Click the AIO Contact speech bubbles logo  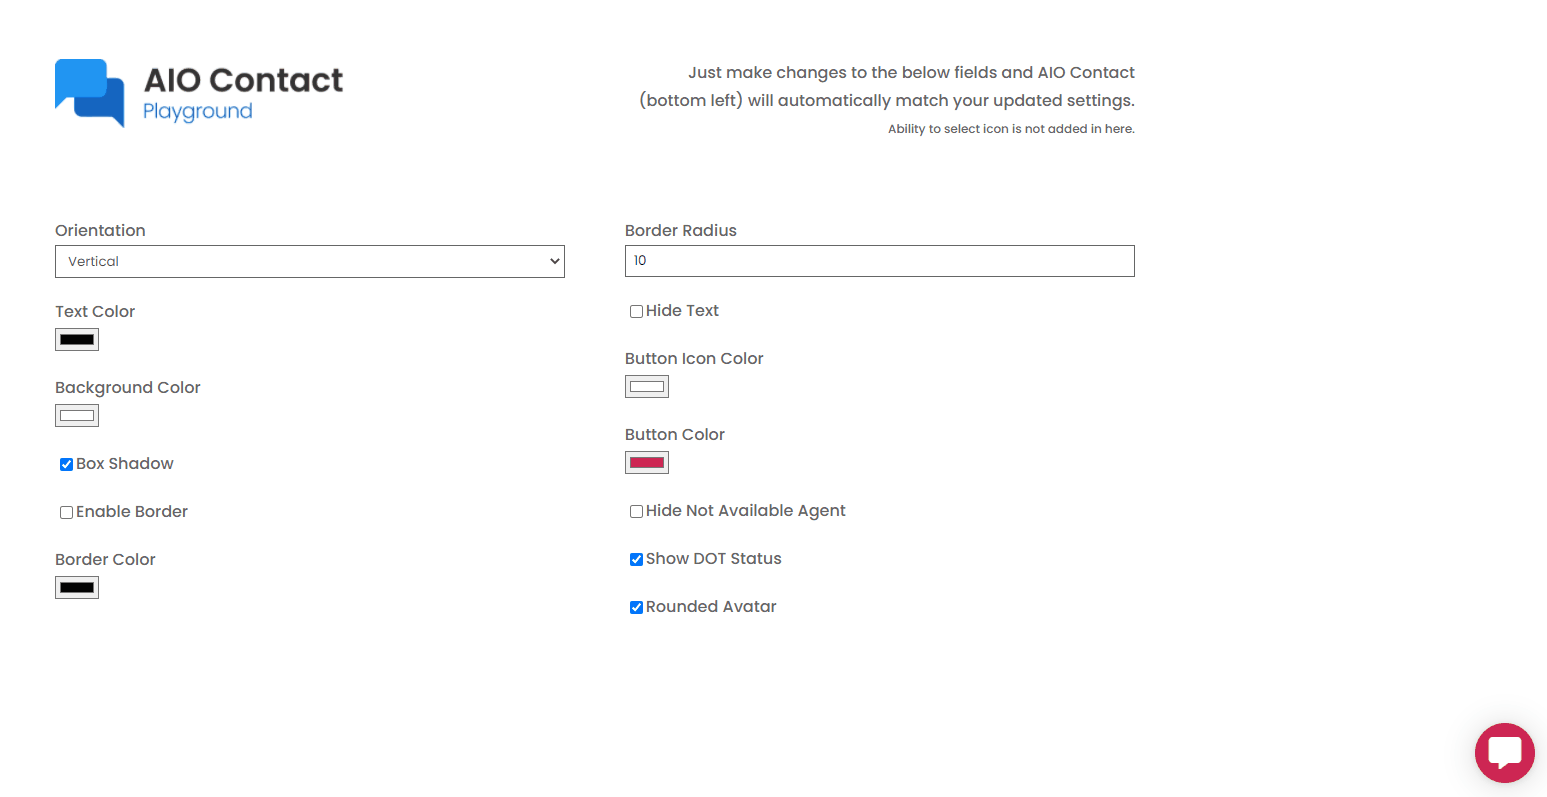click(90, 93)
